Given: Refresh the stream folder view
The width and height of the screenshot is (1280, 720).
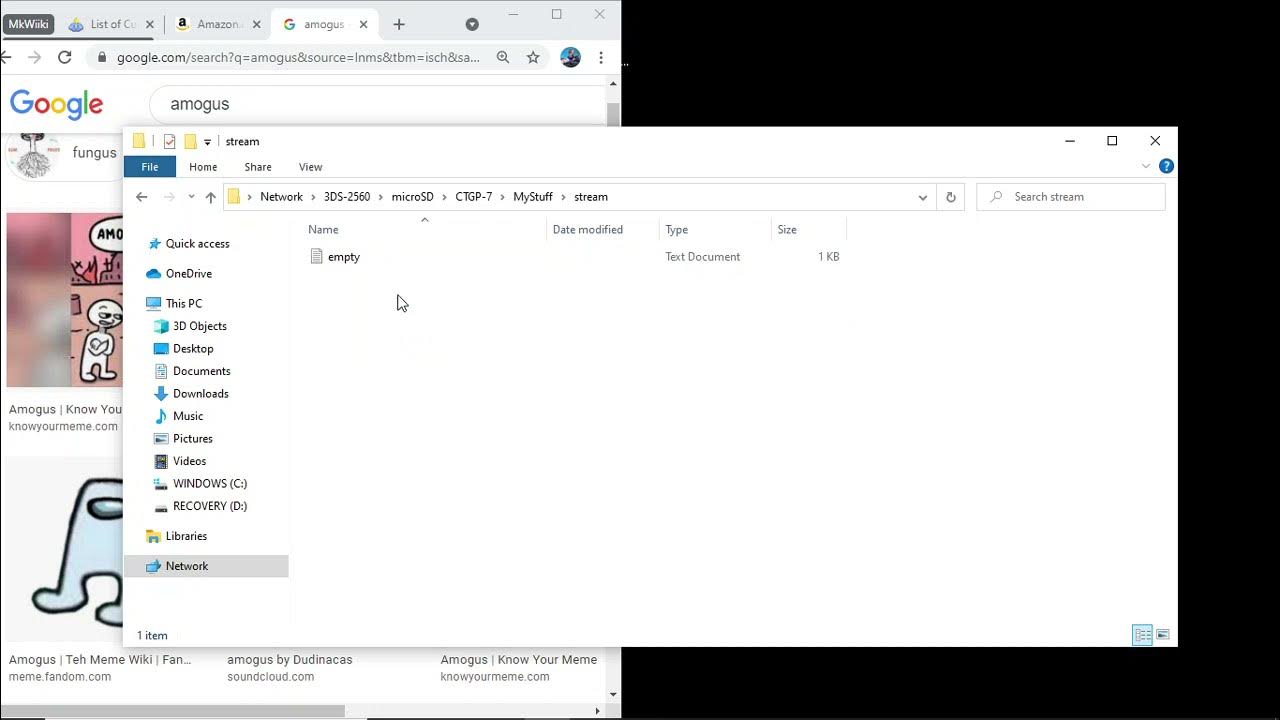Looking at the screenshot, I should pos(951,197).
